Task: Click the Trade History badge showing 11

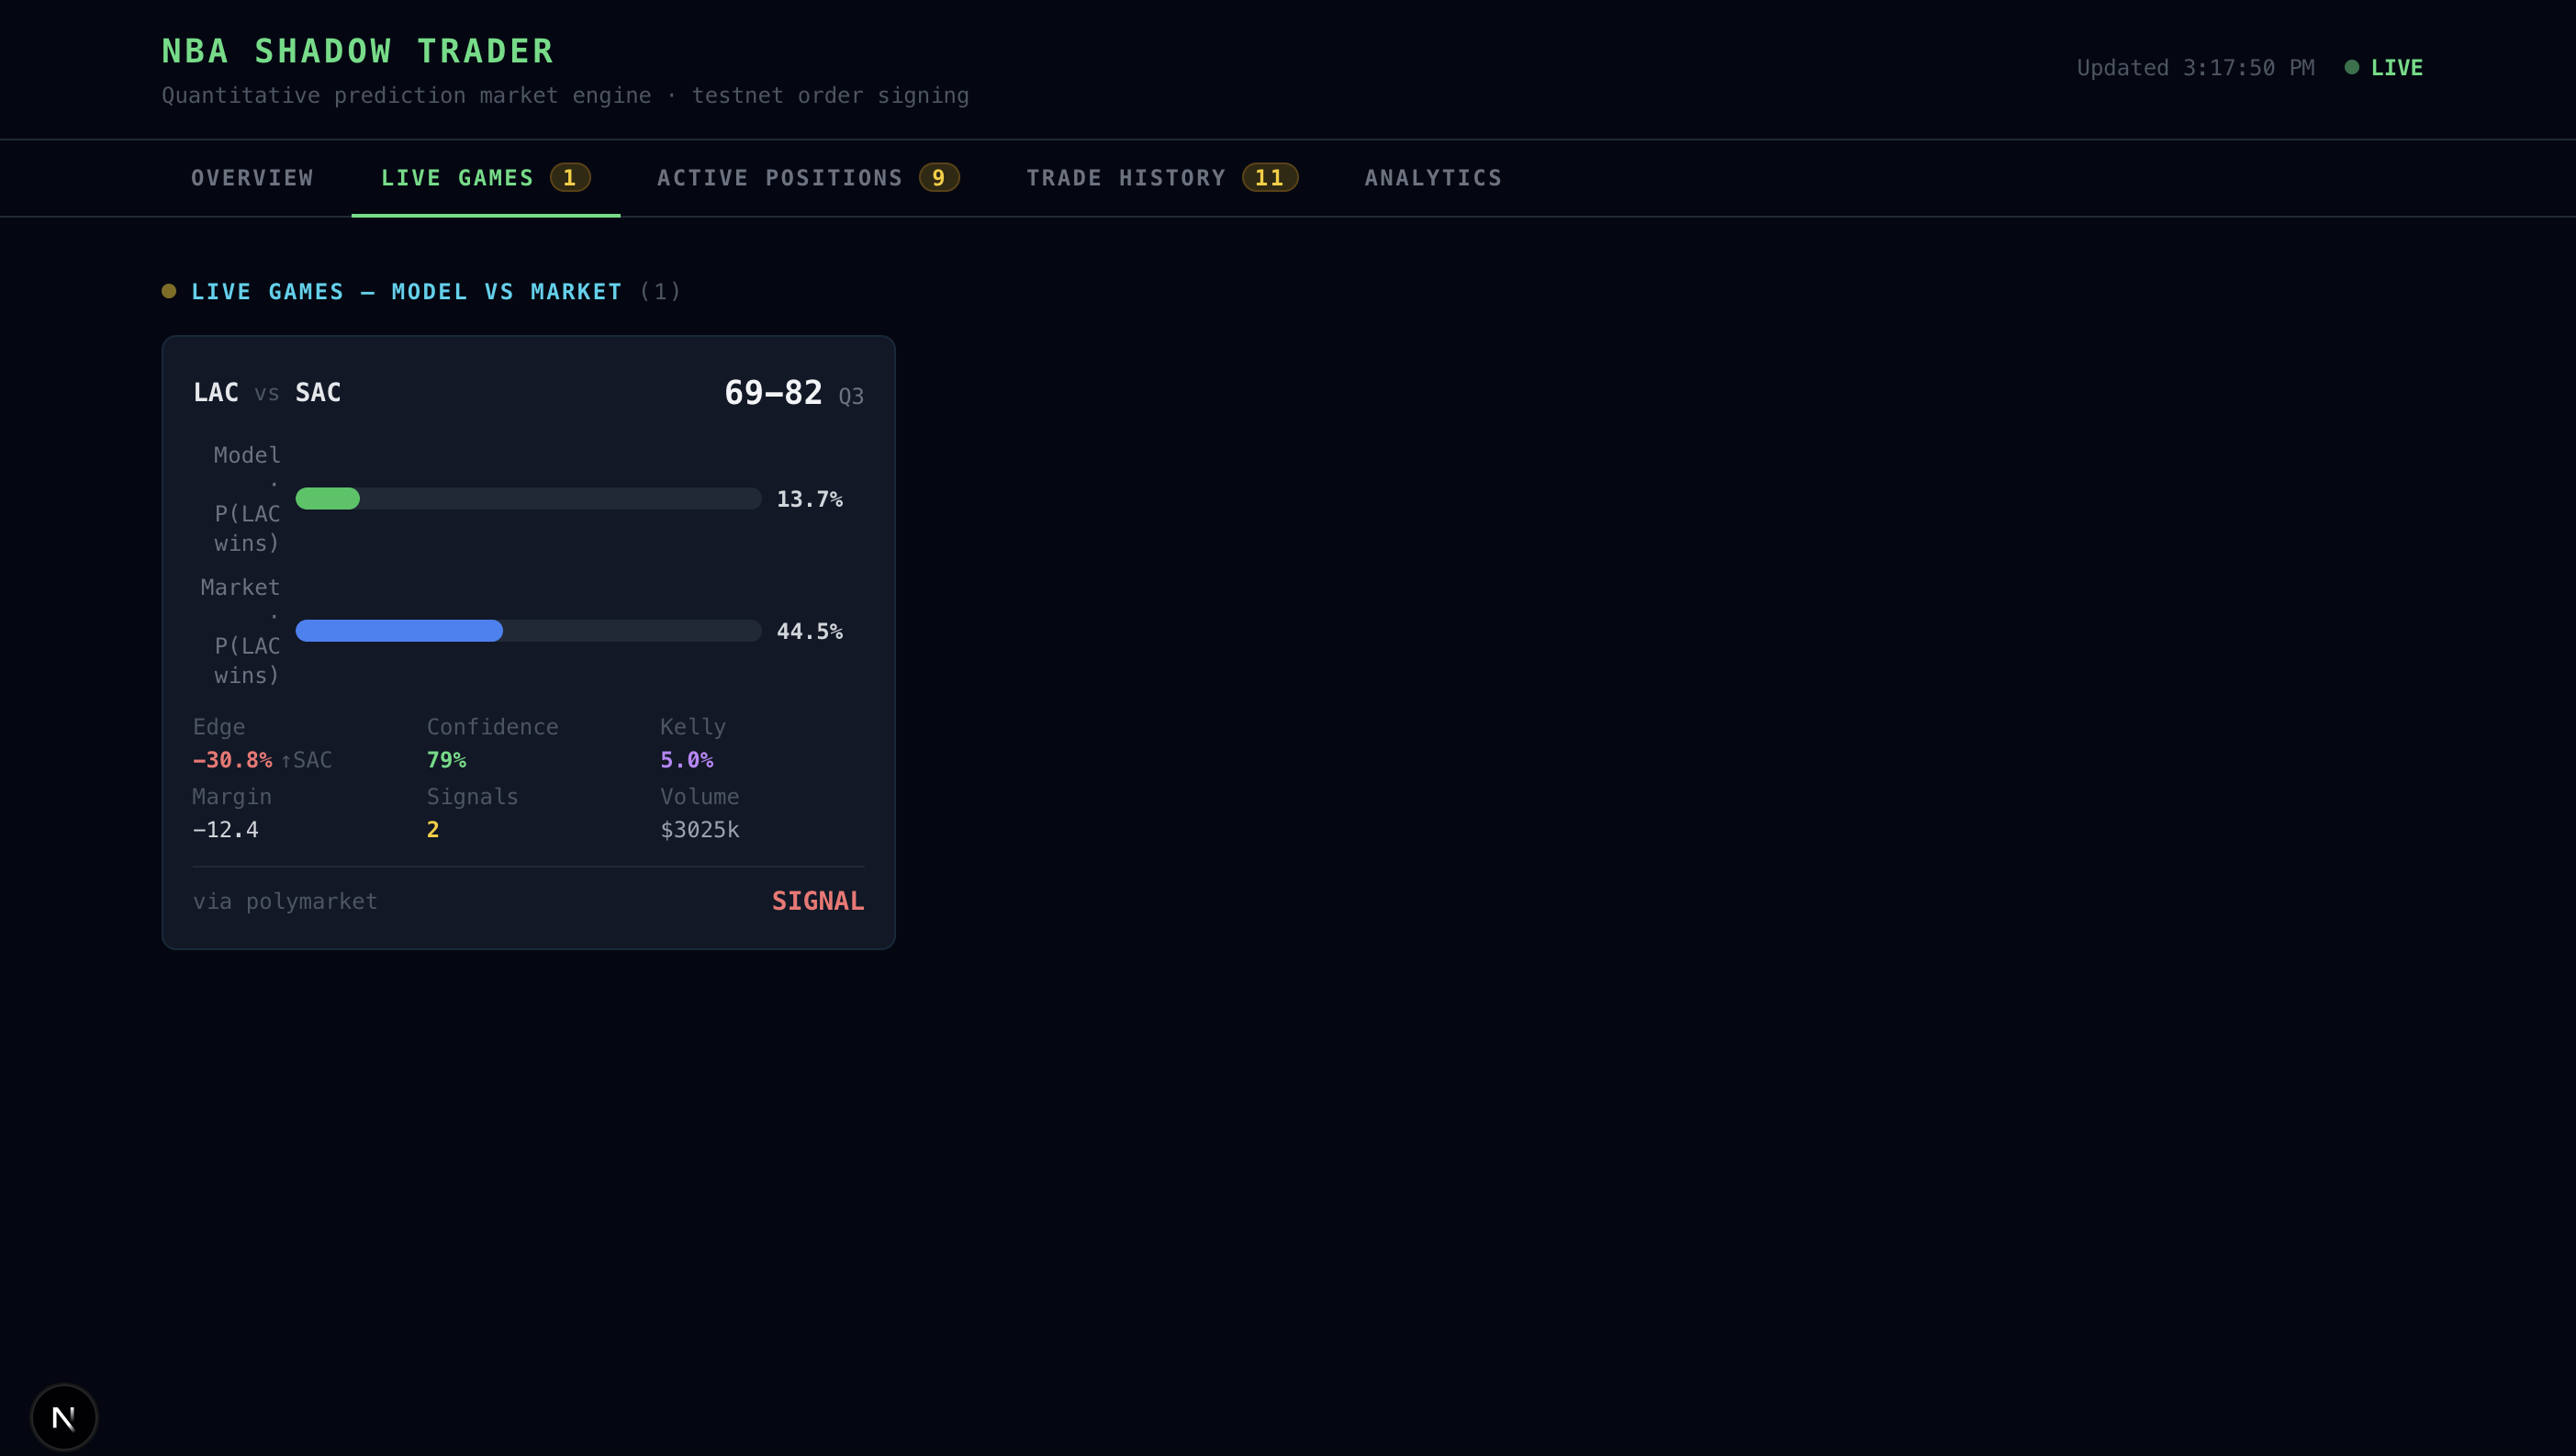Action: coord(1269,178)
